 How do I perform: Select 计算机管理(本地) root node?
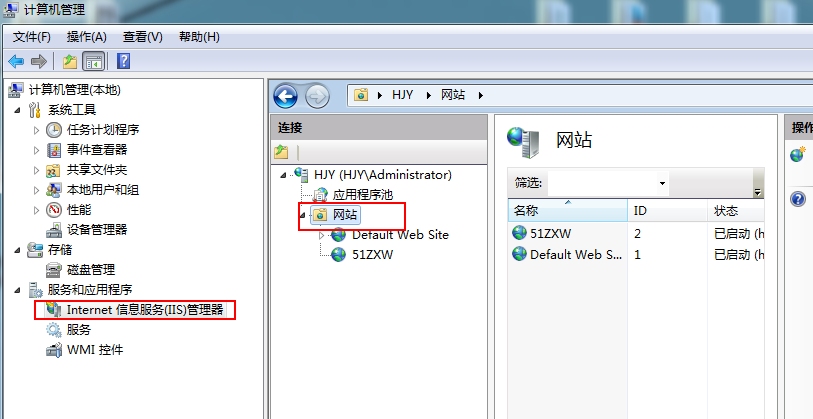pos(75,90)
